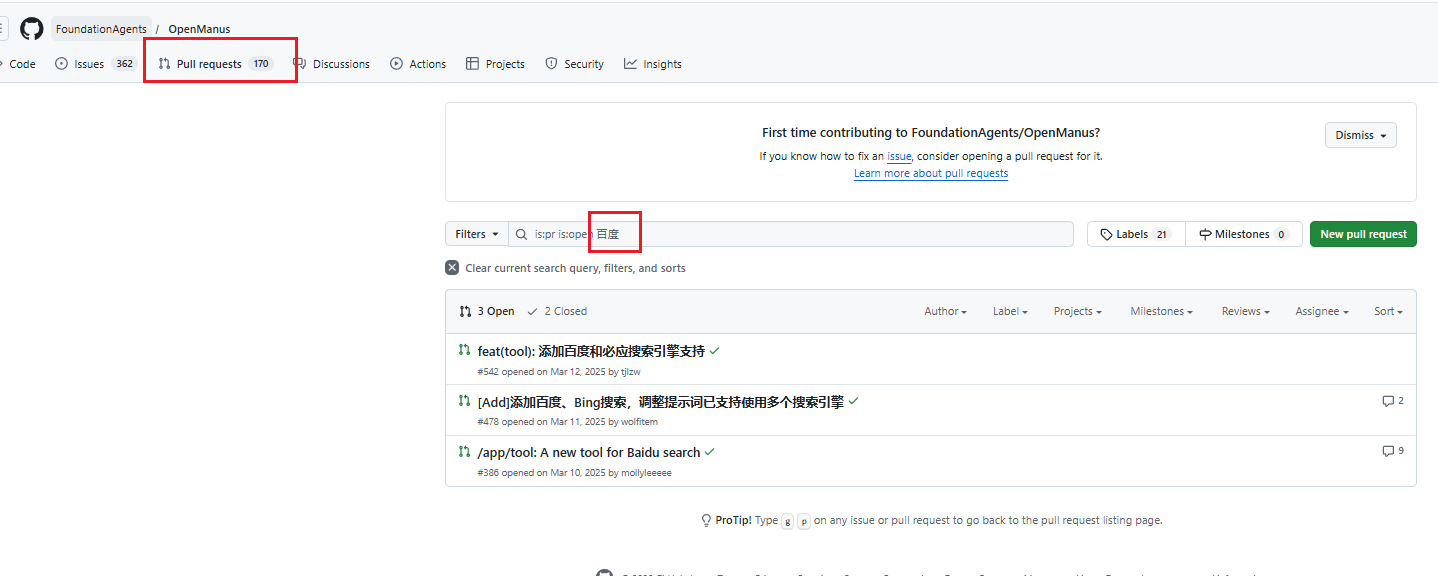The image size is (1438, 576).
Task: Click the checkmark status icon on PR #478
Action: click(853, 401)
